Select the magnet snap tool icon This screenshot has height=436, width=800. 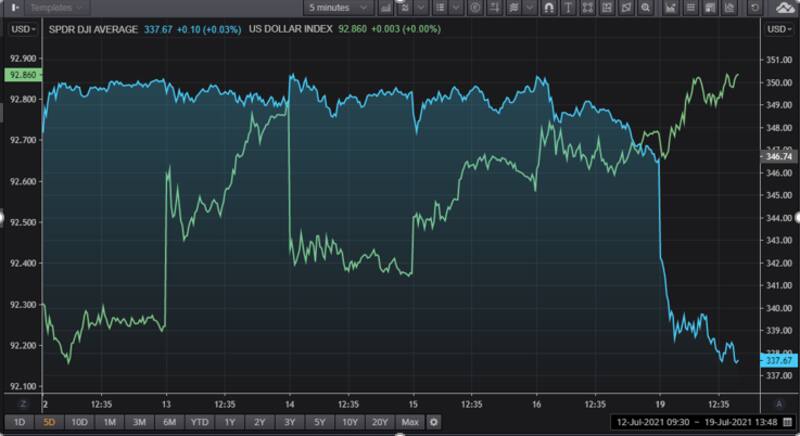(x=549, y=8)
